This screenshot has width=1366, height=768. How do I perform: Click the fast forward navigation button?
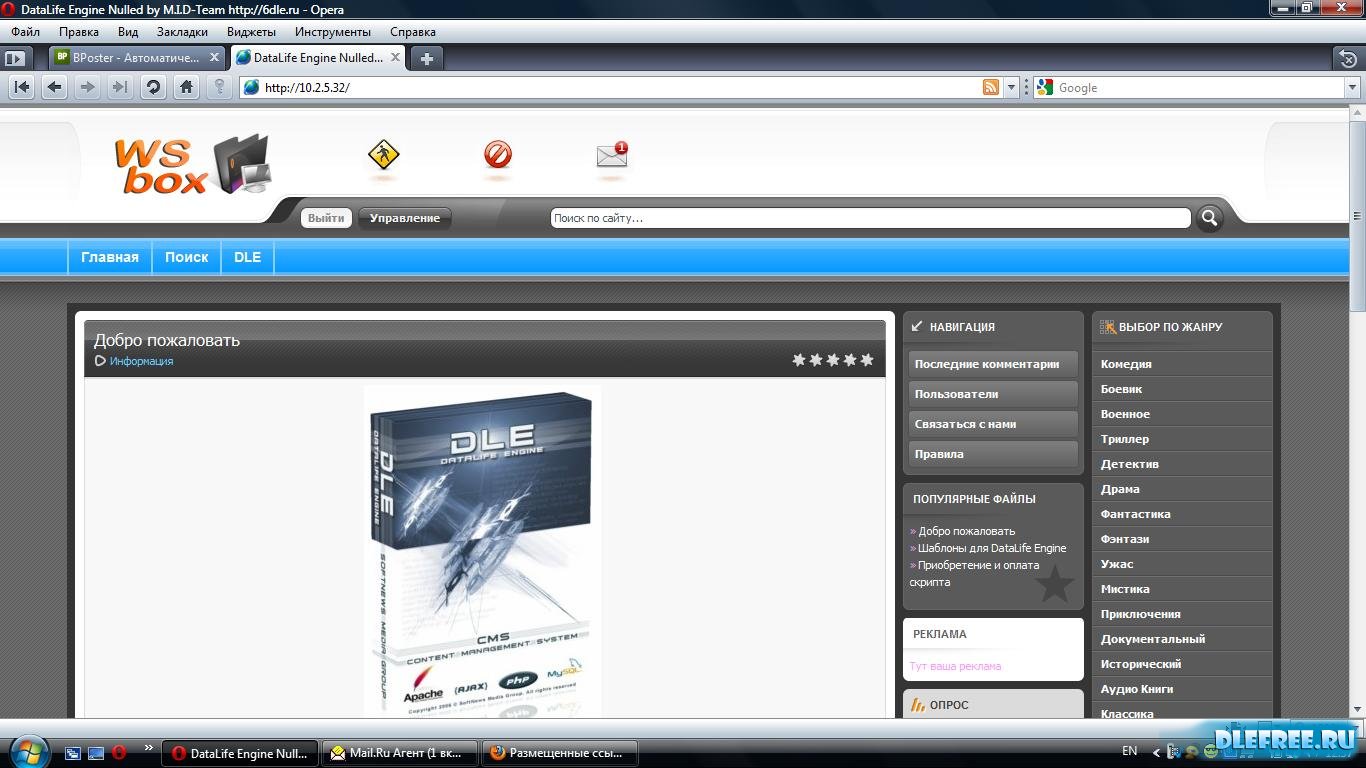(x=120, y=87)
